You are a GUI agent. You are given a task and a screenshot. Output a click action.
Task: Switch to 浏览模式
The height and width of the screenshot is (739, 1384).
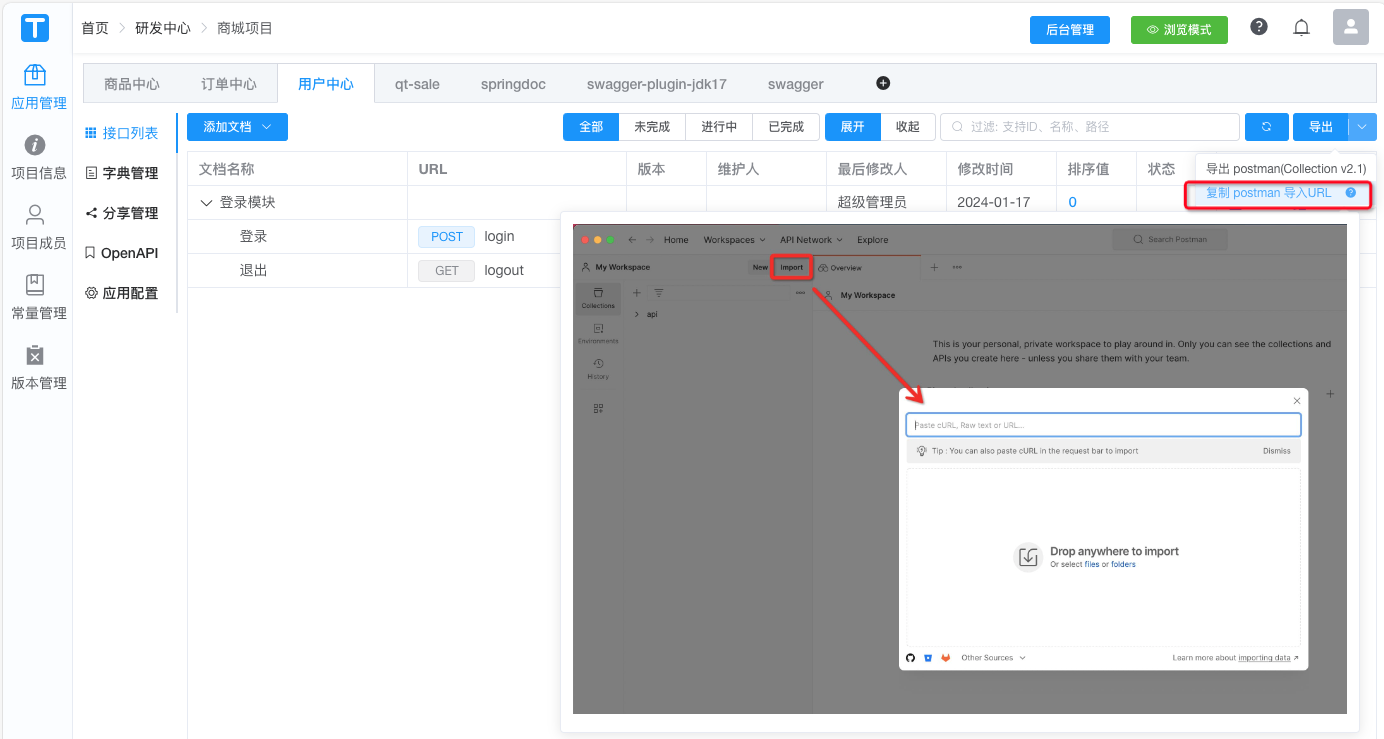point(1179,30)
